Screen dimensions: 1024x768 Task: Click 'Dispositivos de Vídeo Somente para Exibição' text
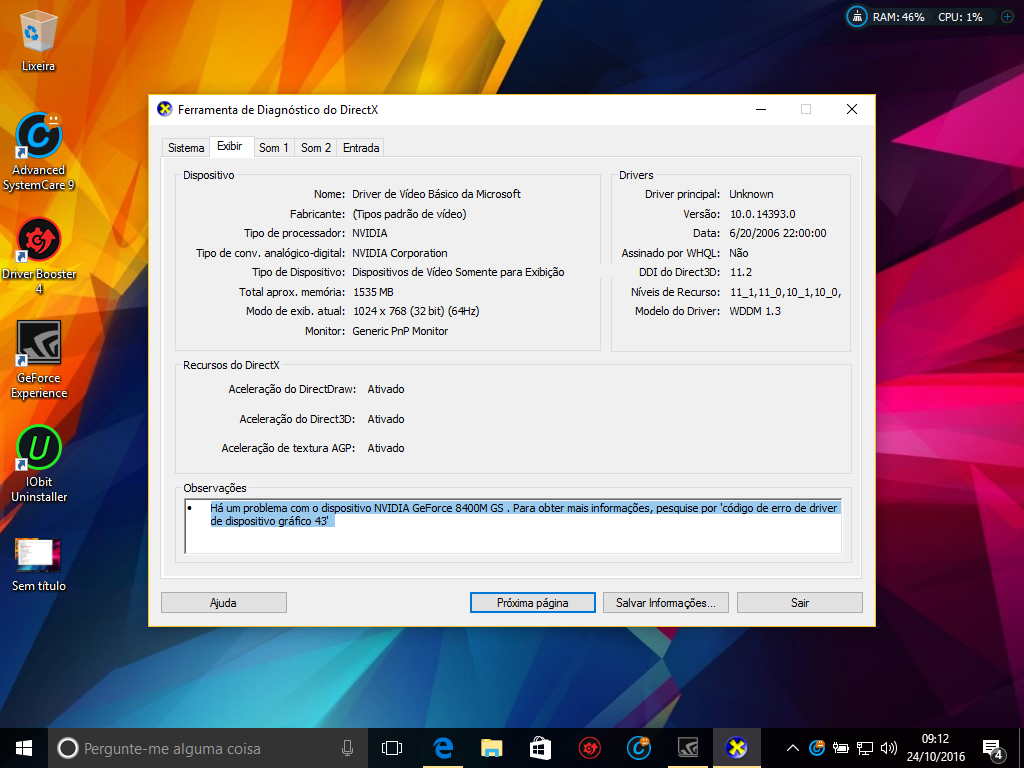(x=458, y=272)
